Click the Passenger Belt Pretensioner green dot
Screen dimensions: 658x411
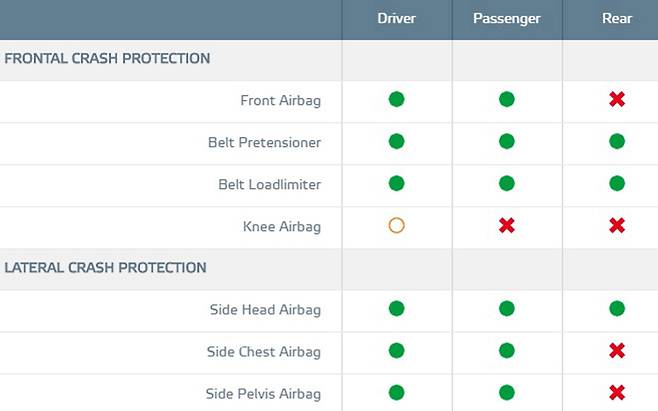click(x=507, y=142)
